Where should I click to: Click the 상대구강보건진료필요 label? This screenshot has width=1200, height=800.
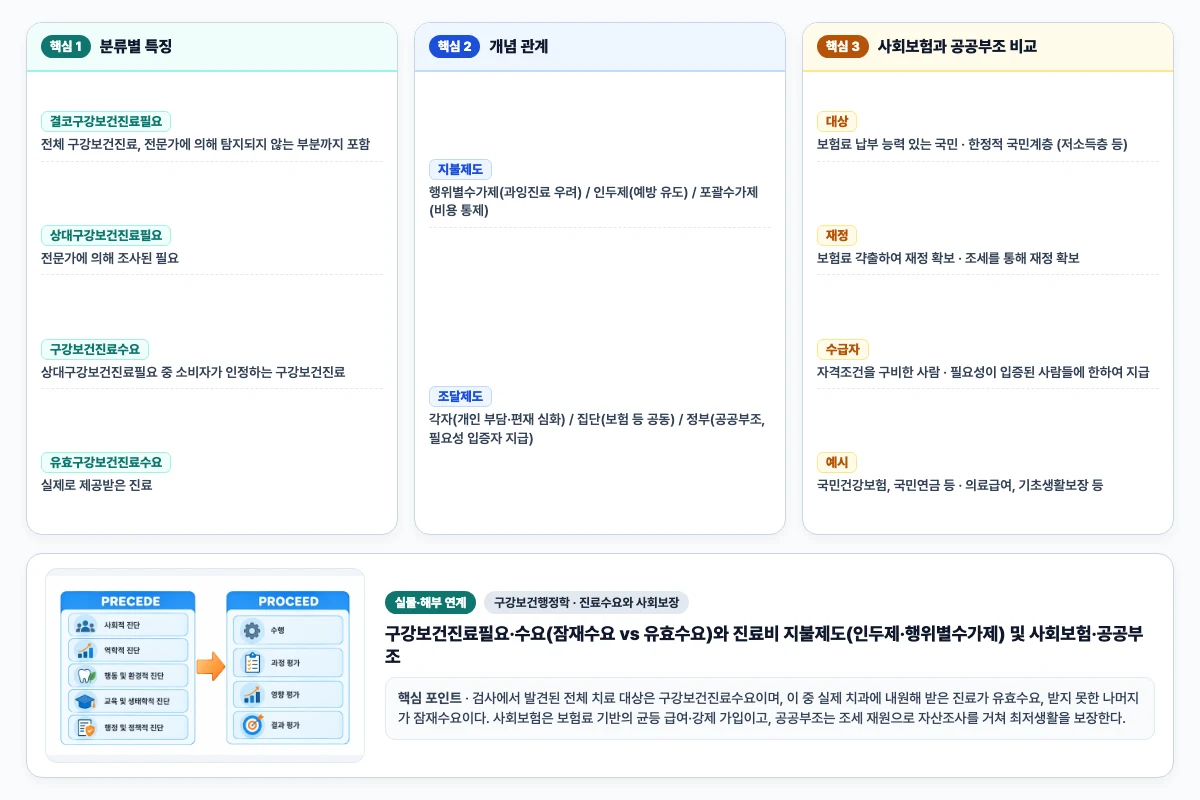click(106, 235)
